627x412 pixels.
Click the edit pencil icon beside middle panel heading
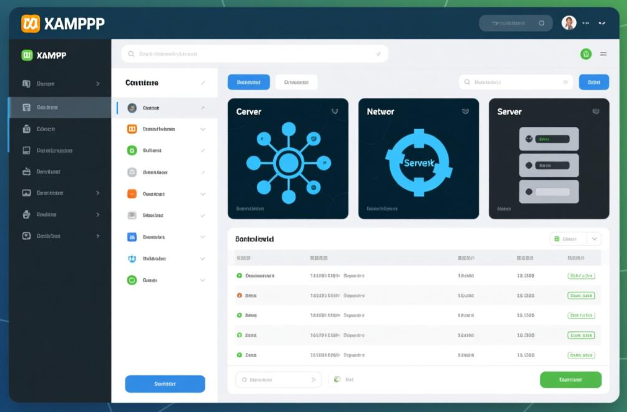click(x=203, y=83)
